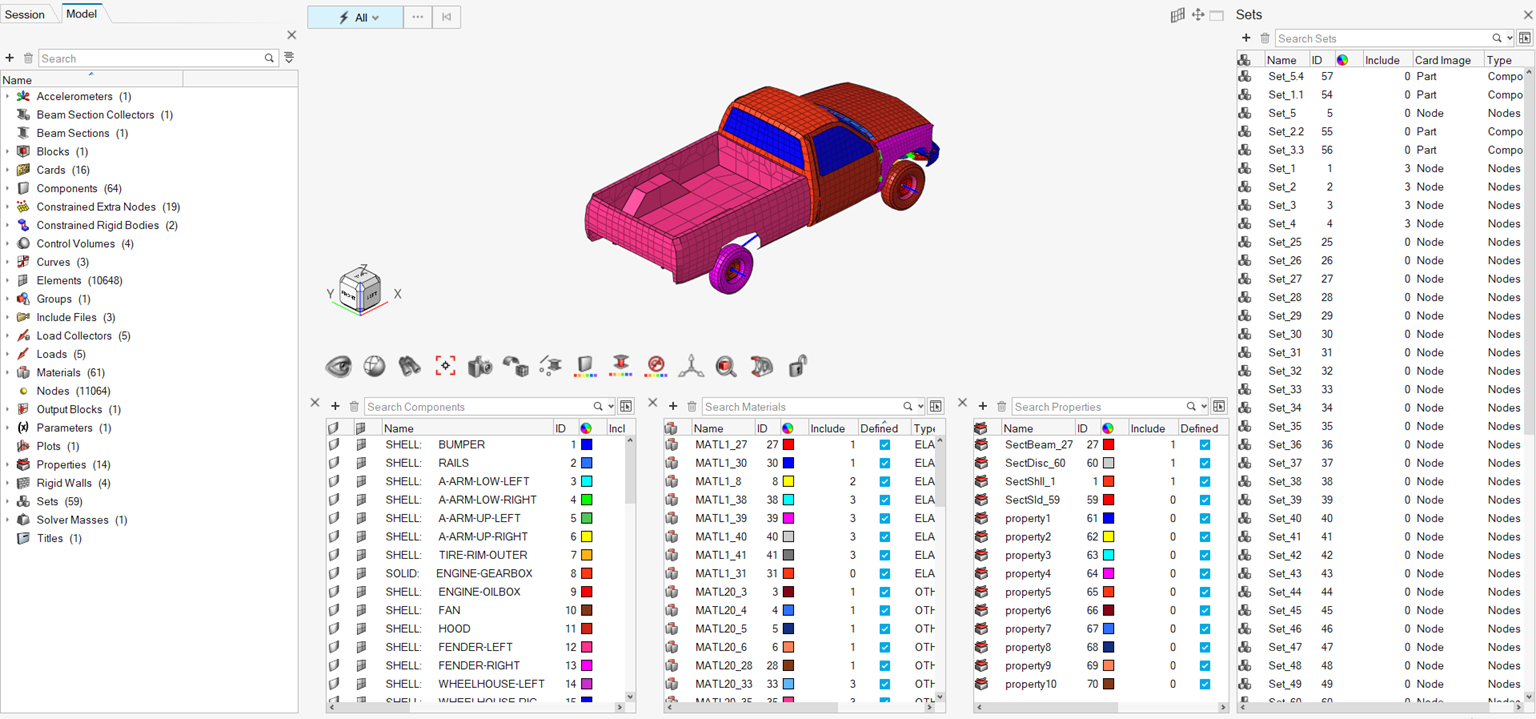
Task: Expand the Sets (59) tree node
Action: pyautogui.click(x=7, y=501)
